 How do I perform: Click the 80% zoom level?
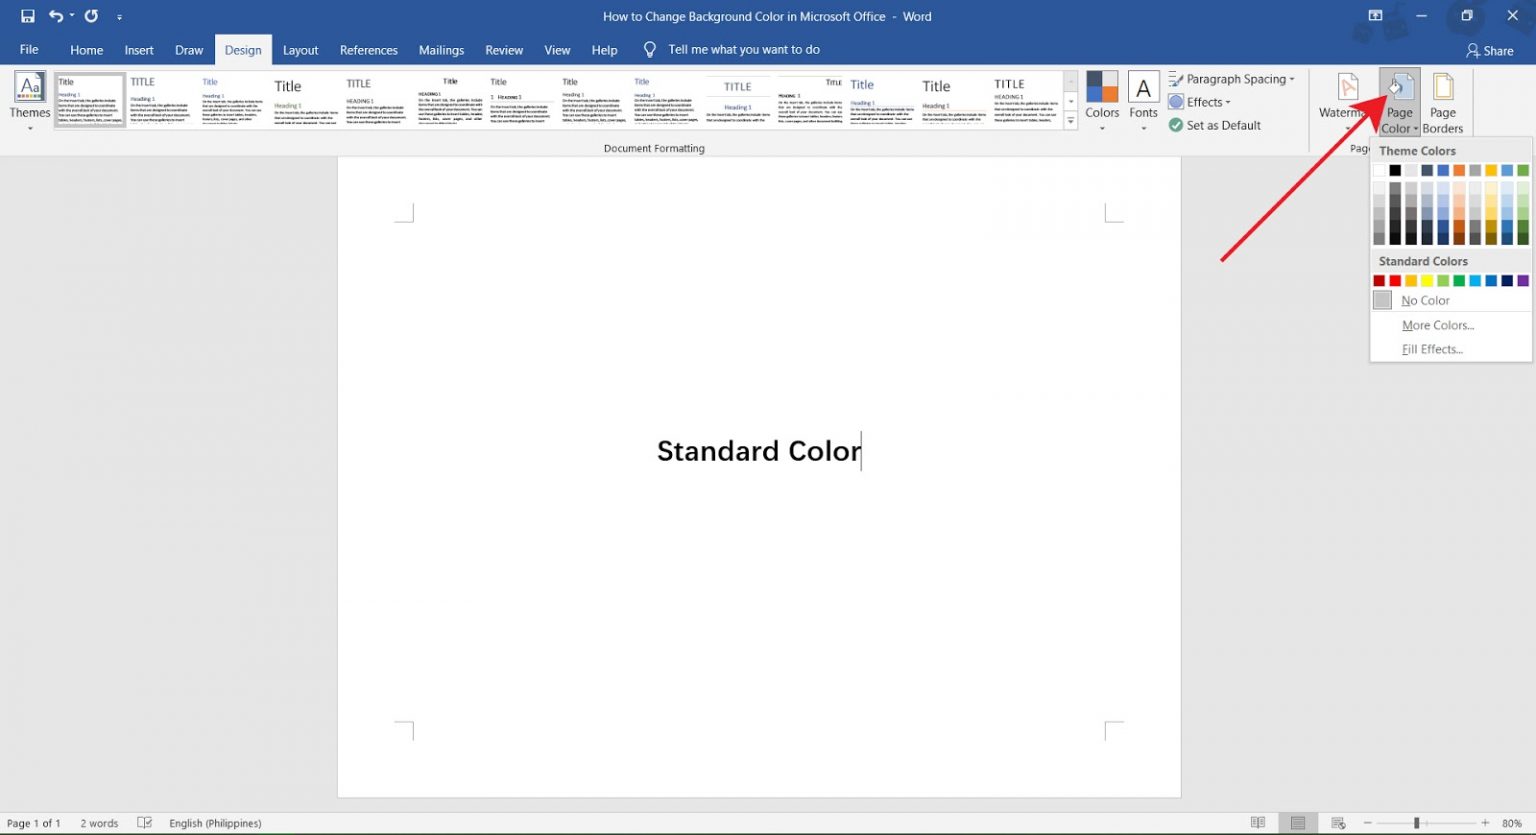coord(1511,823)
